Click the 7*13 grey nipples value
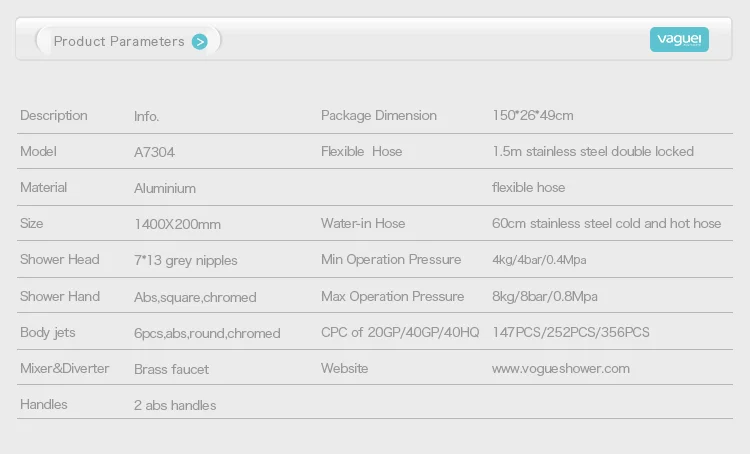The width and height of the screenshot is (750, 454). tap(186, 260)
